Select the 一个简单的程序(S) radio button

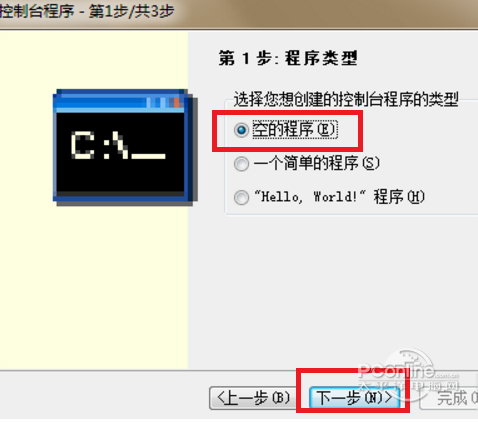point(241,164)
